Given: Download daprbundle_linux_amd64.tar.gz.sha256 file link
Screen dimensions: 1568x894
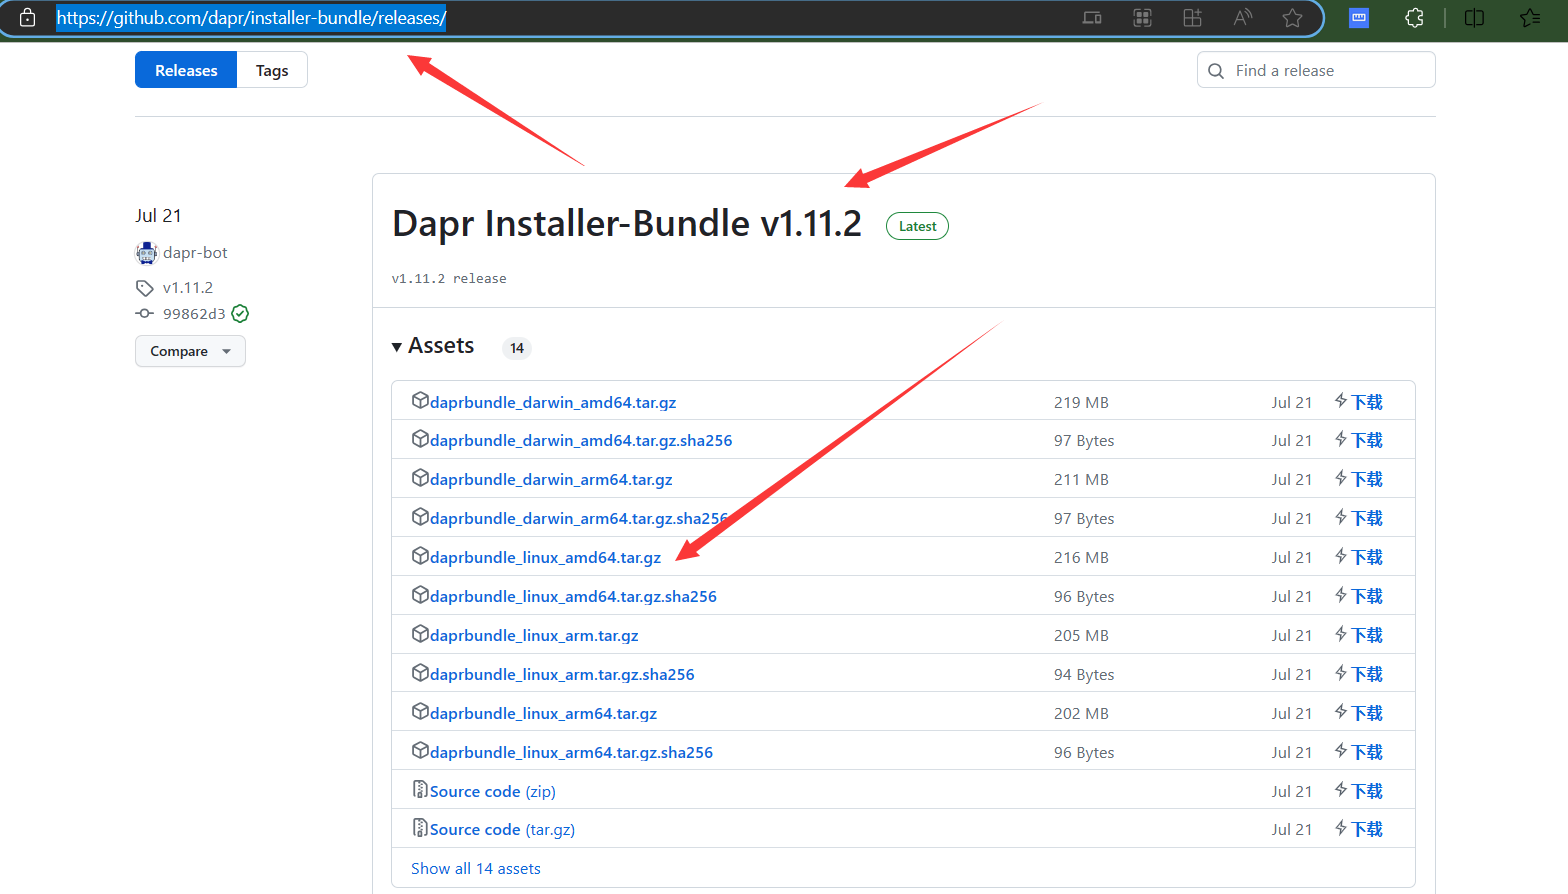Looking at the screenshot, I should tap(573, 597).
